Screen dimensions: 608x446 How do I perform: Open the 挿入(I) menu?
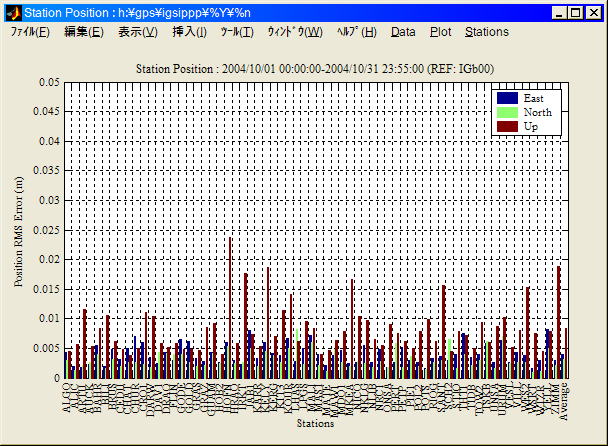click(x=189, y=32)
